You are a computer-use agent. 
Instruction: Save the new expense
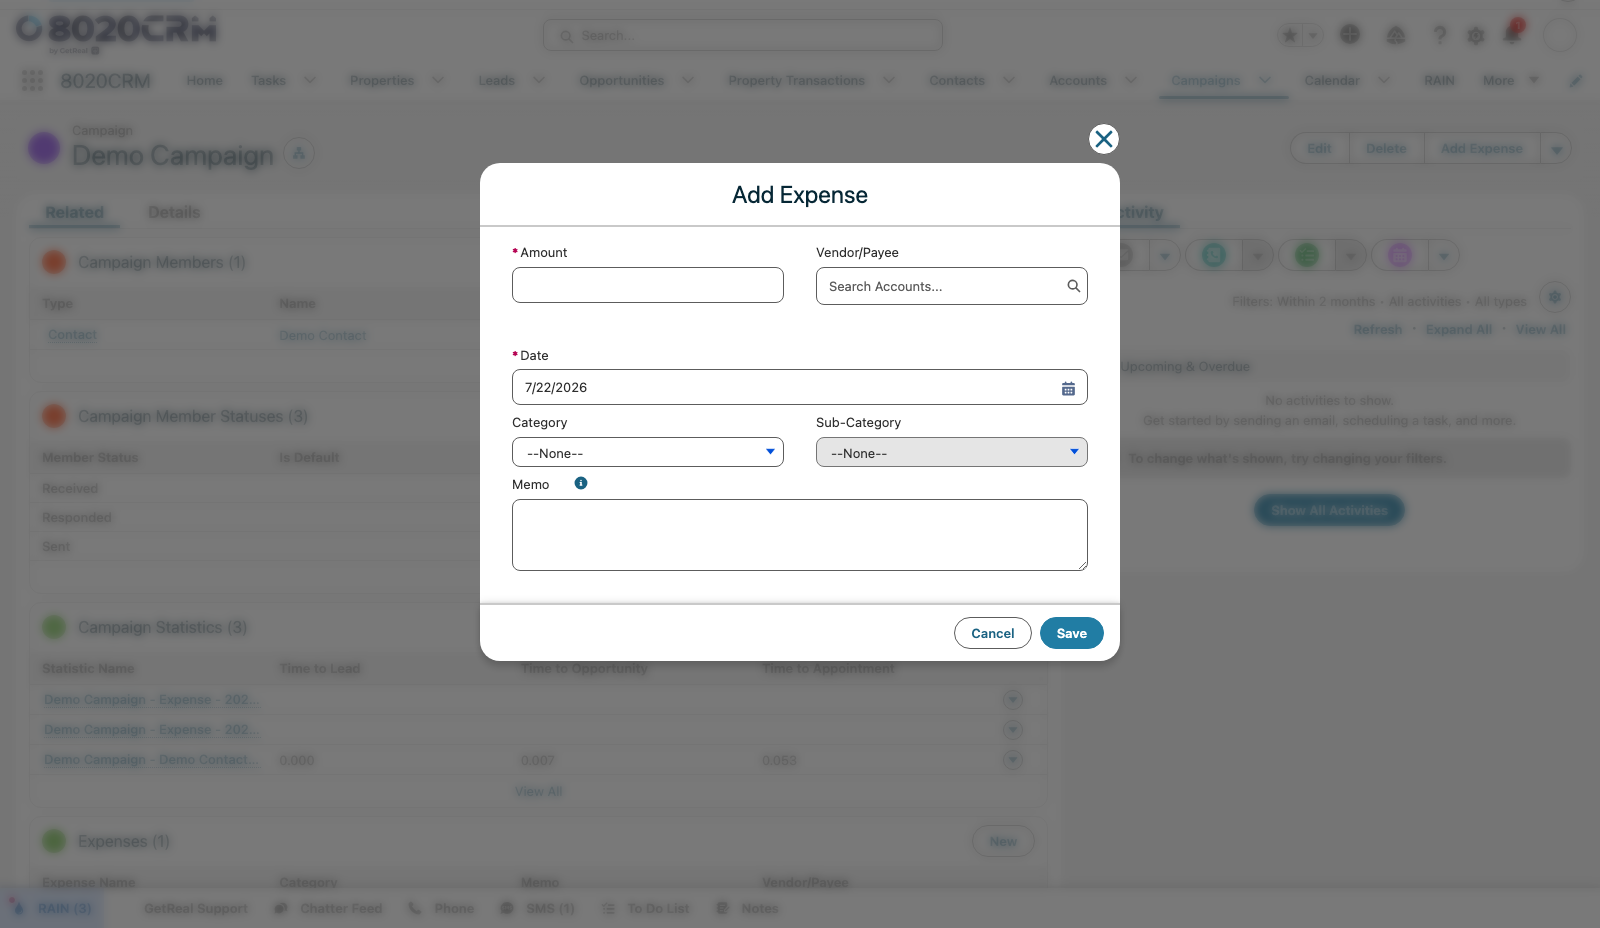point(1071,633)
